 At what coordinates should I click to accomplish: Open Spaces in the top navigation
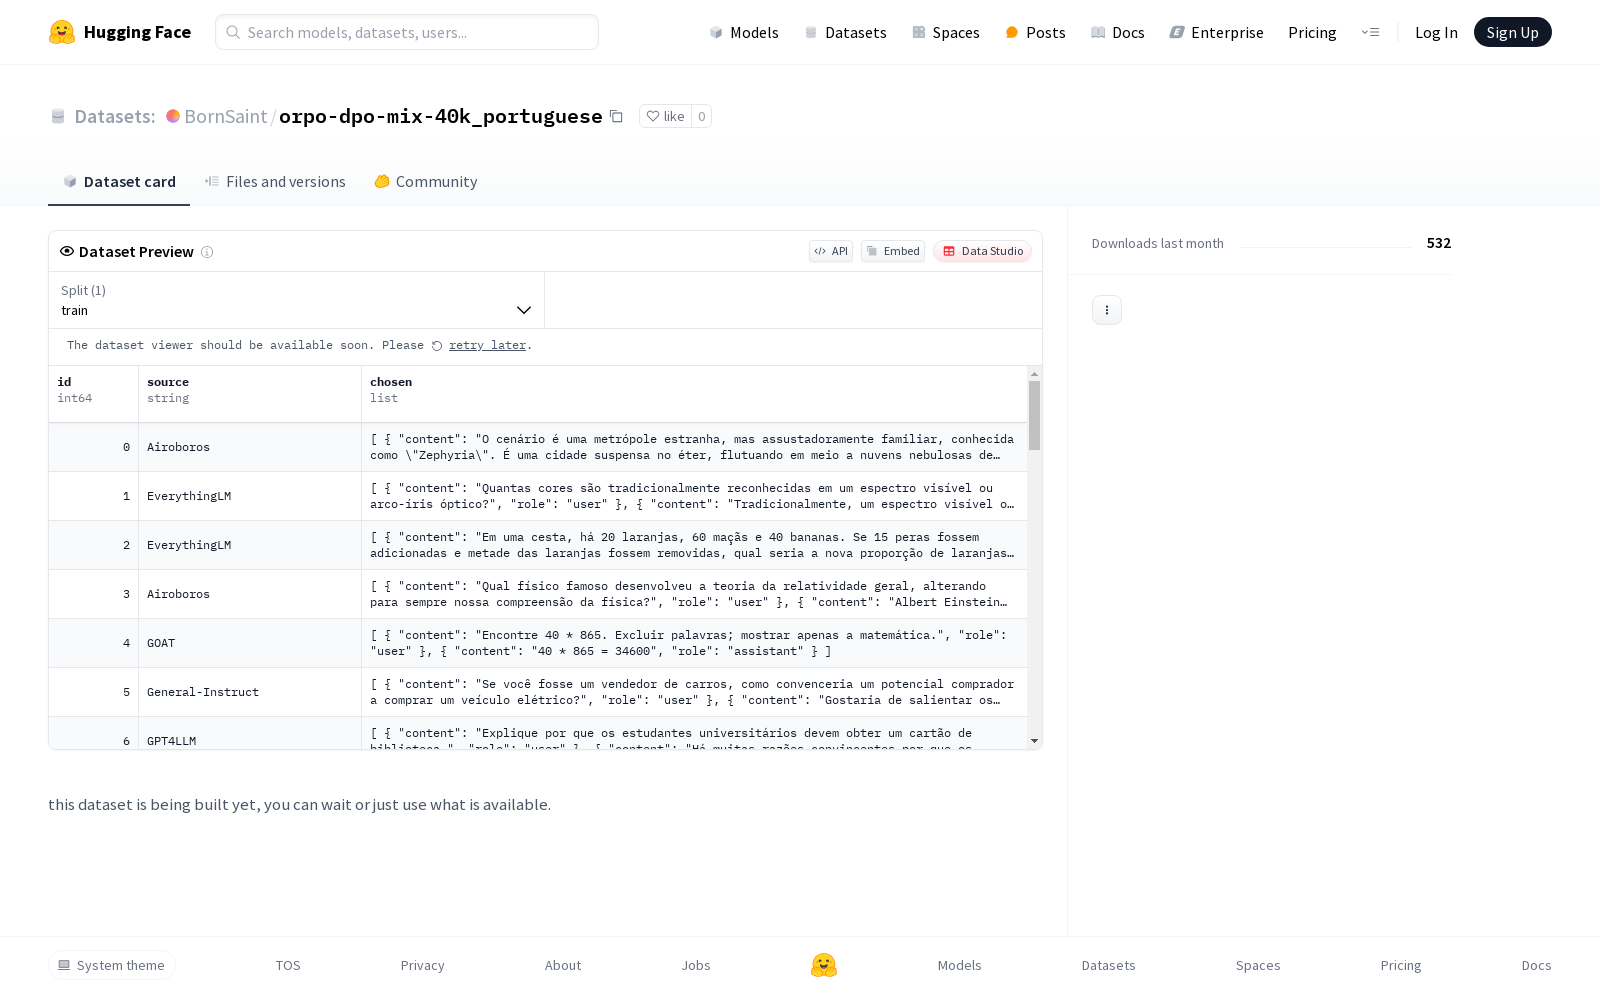[946, 32]
